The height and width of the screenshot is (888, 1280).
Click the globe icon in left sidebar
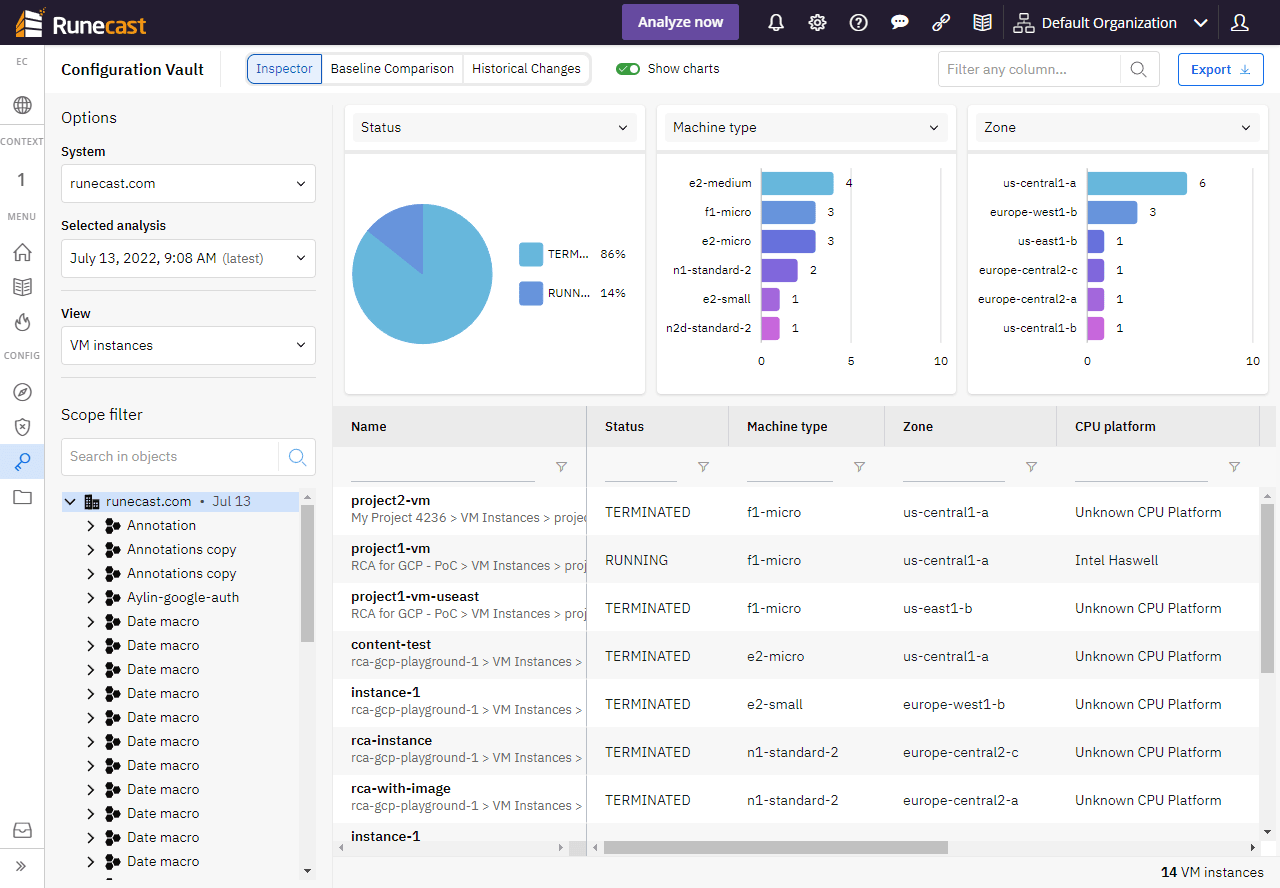click(22, 105)
